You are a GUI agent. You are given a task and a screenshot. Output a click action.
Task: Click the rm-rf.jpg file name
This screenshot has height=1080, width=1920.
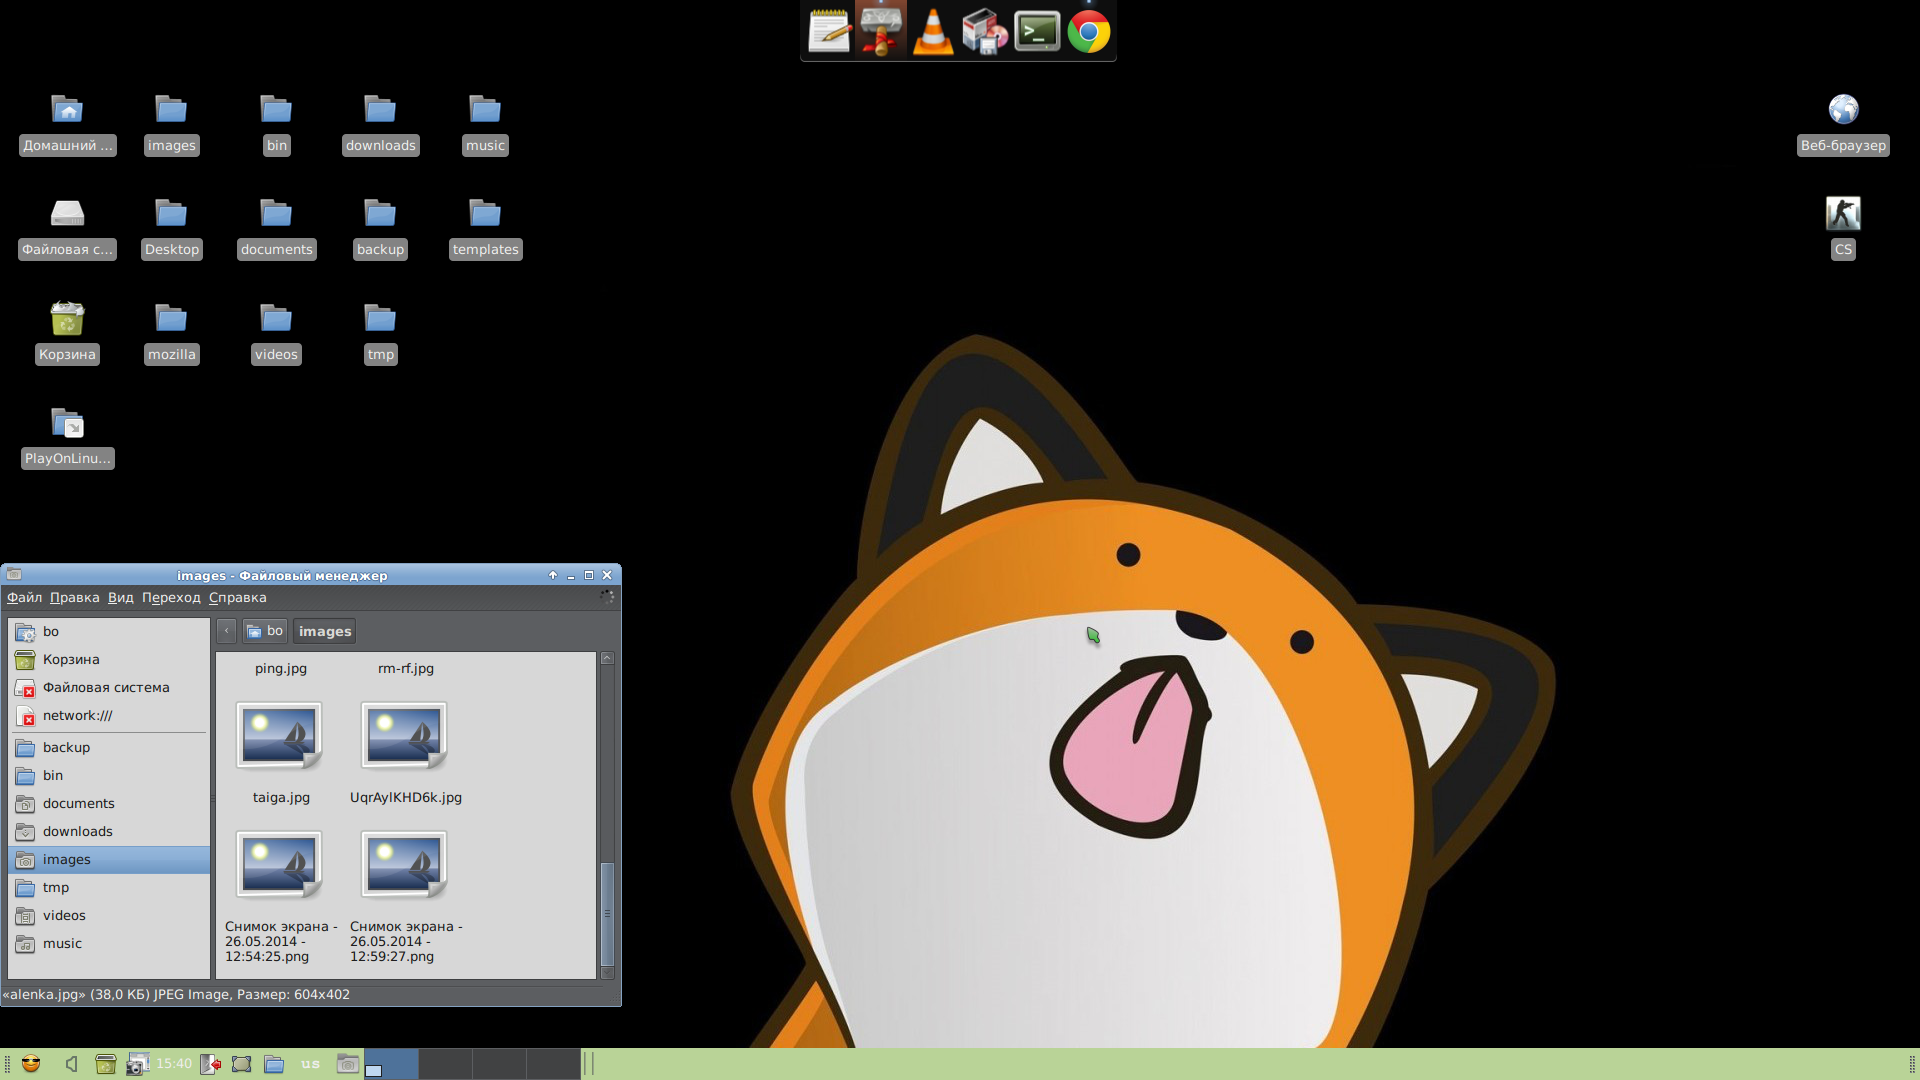406,668
